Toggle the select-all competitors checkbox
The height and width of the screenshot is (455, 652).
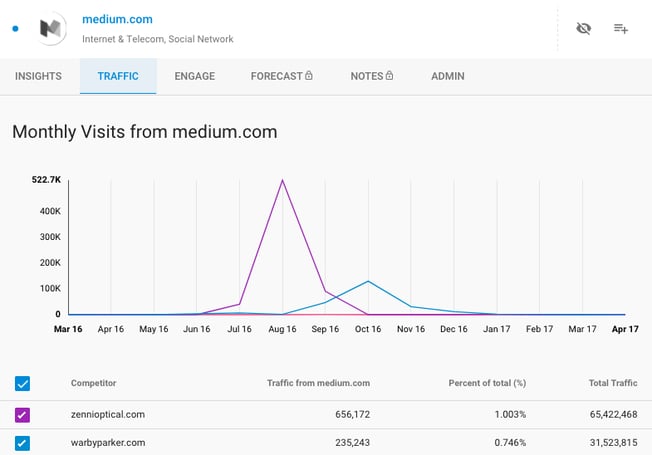coord(22,383)
